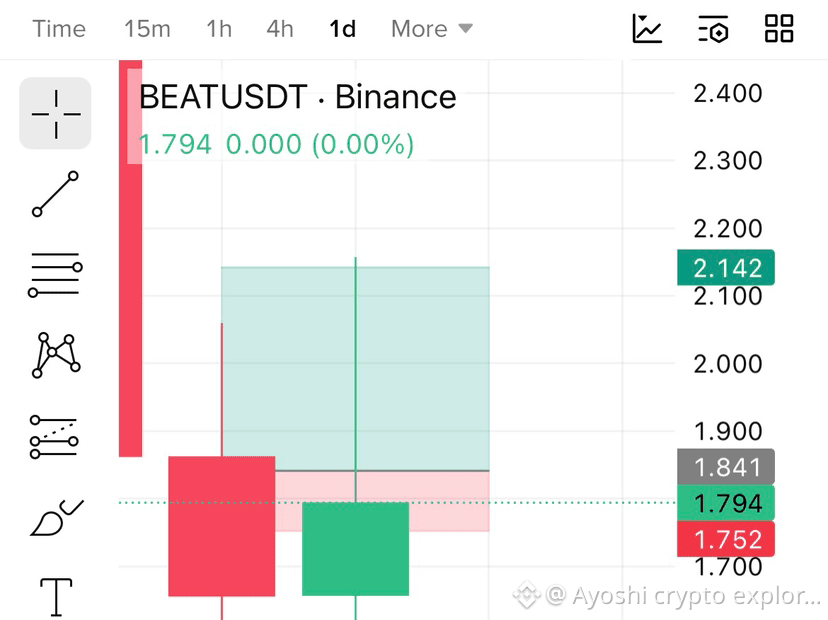Select the brush drawing tool
The height and width of the screenshot is (620, 828).
pyautogui.click(x=57, y=518)
